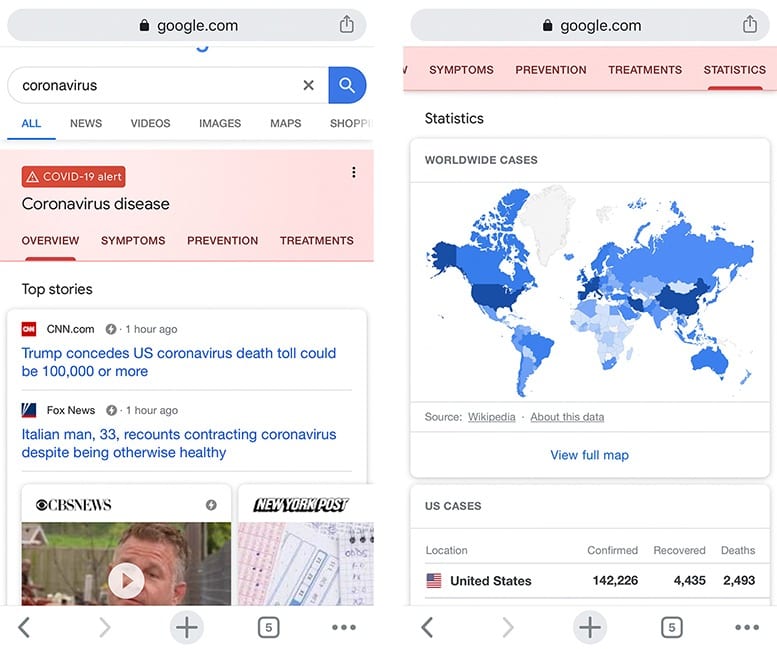
Task: Tap Confirmed column header
Action: (612, 550)
